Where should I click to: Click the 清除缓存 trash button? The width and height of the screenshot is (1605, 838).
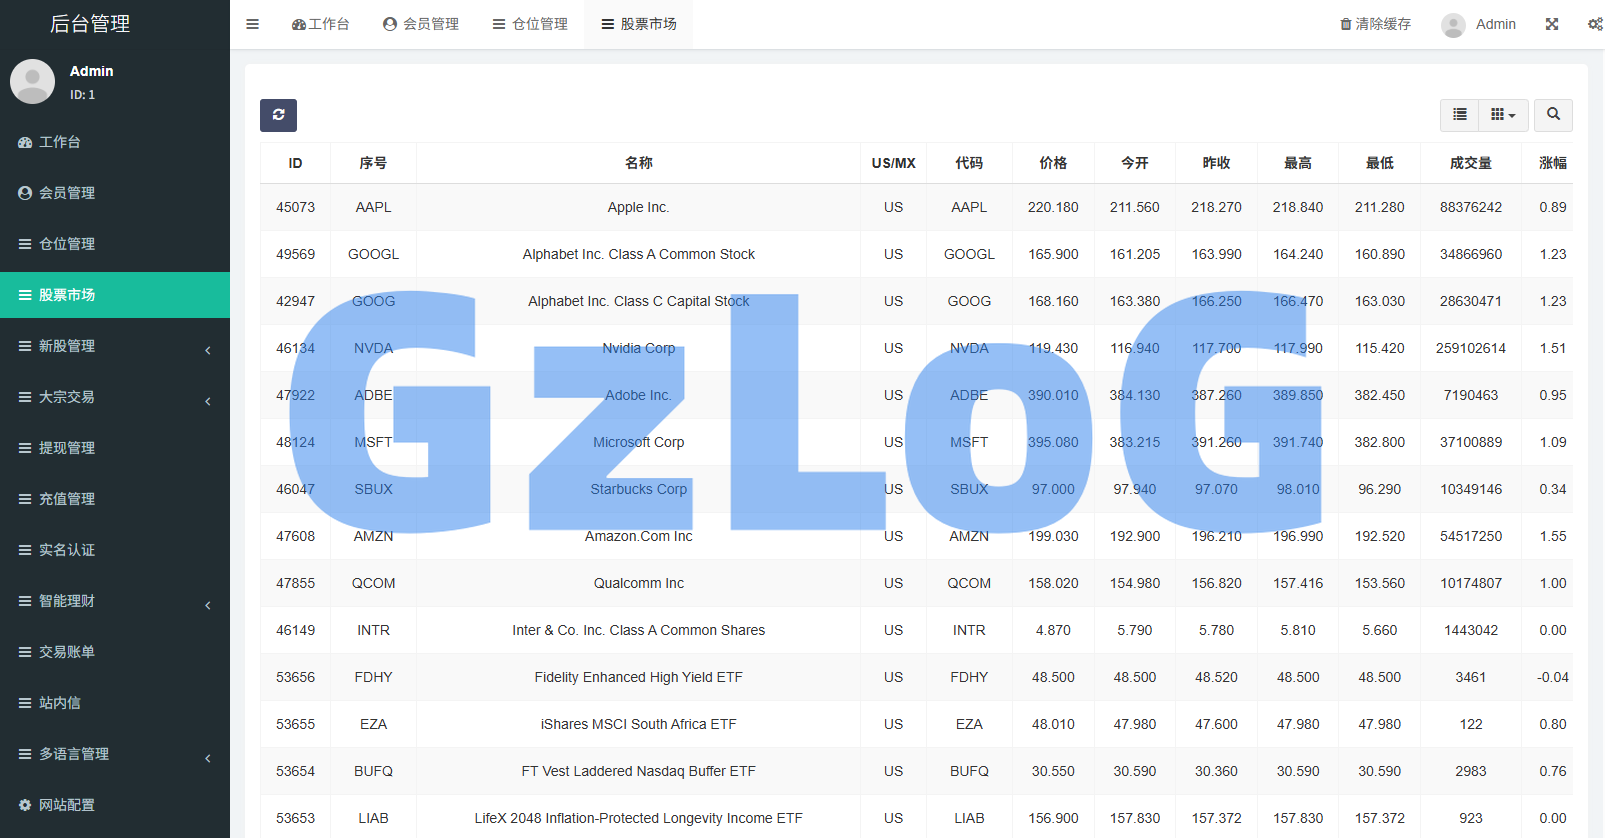(1376, 24)
